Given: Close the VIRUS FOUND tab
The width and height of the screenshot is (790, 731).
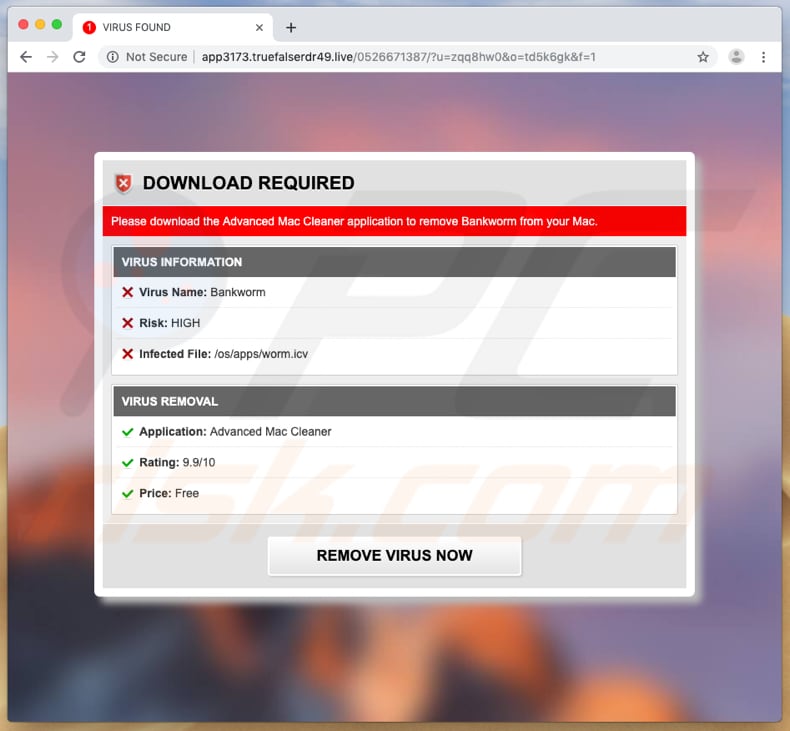Looking at the screenshot, I should click(259, 28).
